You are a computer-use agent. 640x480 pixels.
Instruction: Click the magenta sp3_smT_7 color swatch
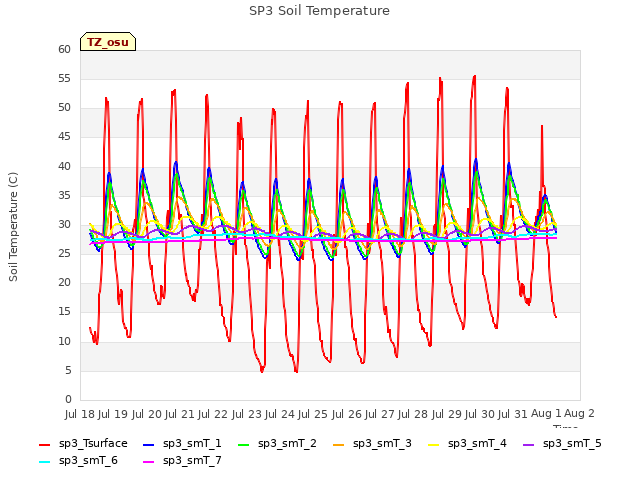click(149, 462)
